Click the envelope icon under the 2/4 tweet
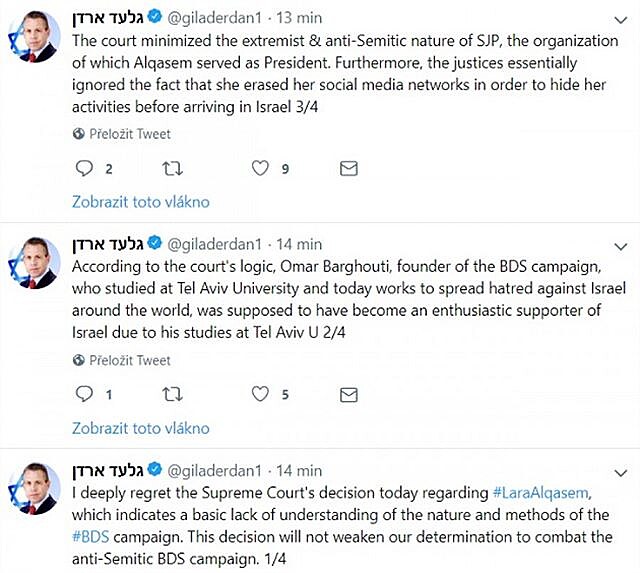This screenshot has height=573, width=640. 348,394
